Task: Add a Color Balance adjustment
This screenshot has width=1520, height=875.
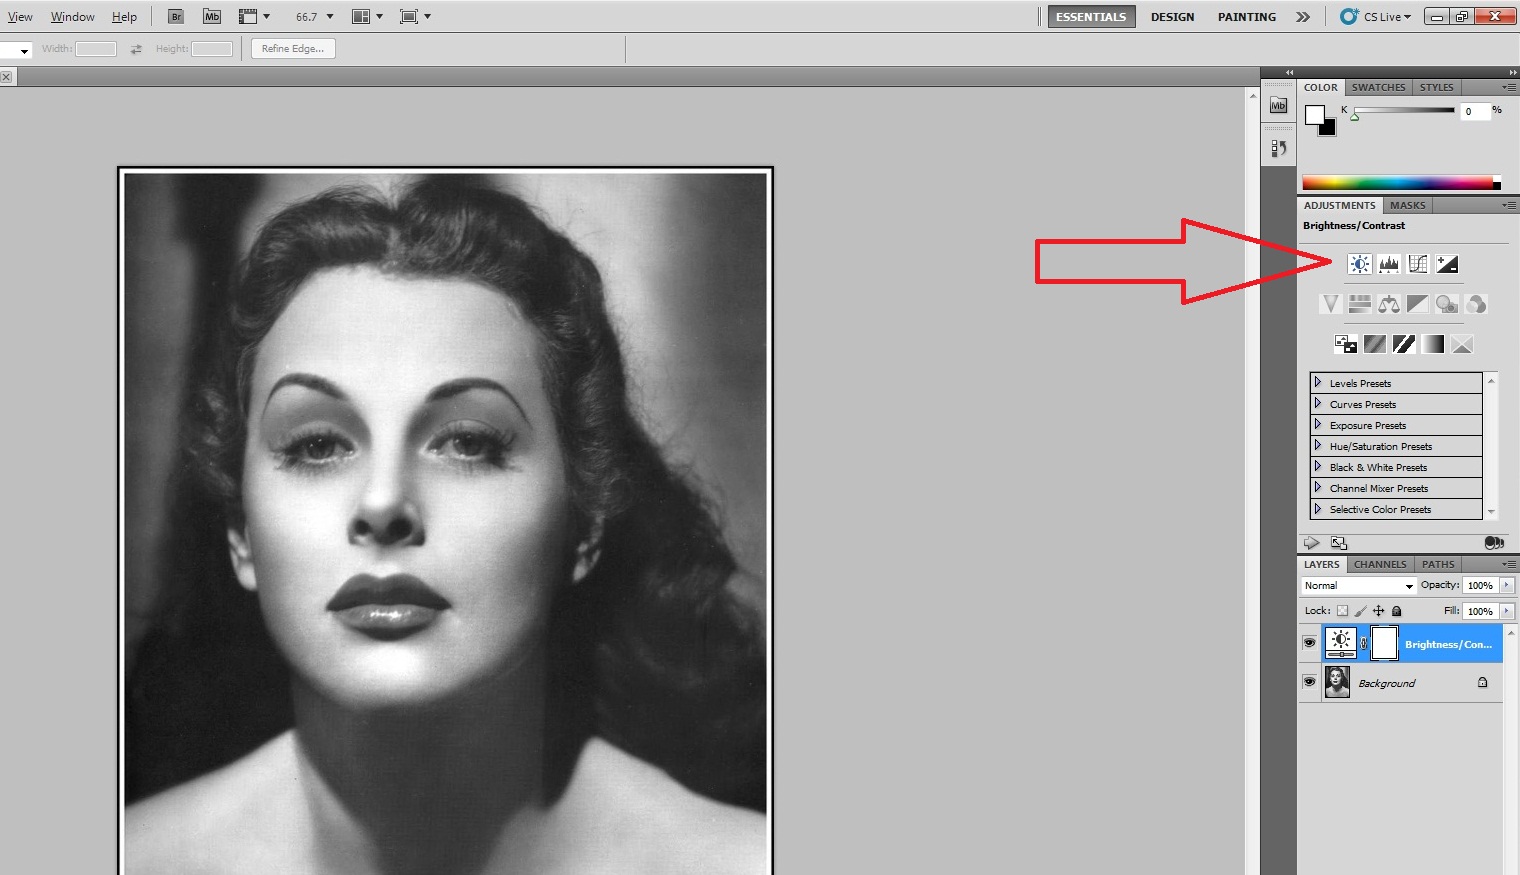Action: tap(1388, 303)
